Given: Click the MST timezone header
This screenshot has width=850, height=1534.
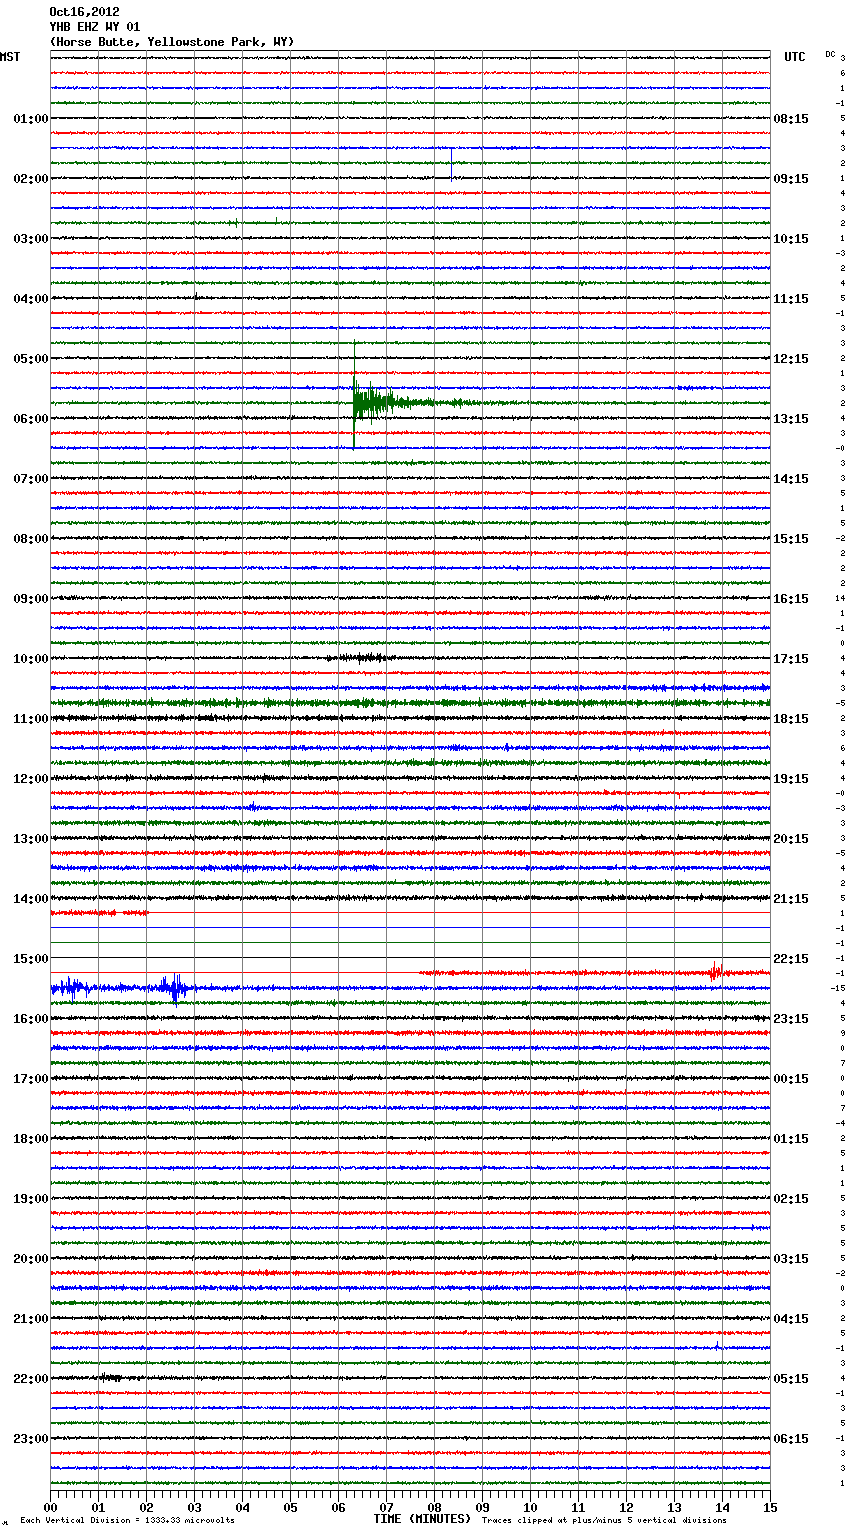Looking at the screenshot, I should point(10,57).
